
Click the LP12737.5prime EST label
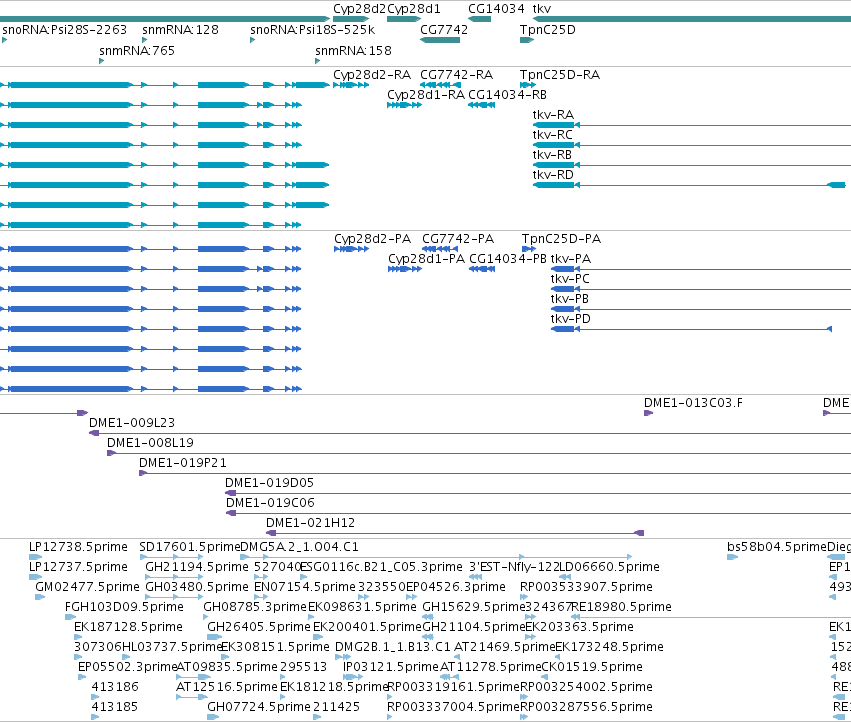coord(78,567)
